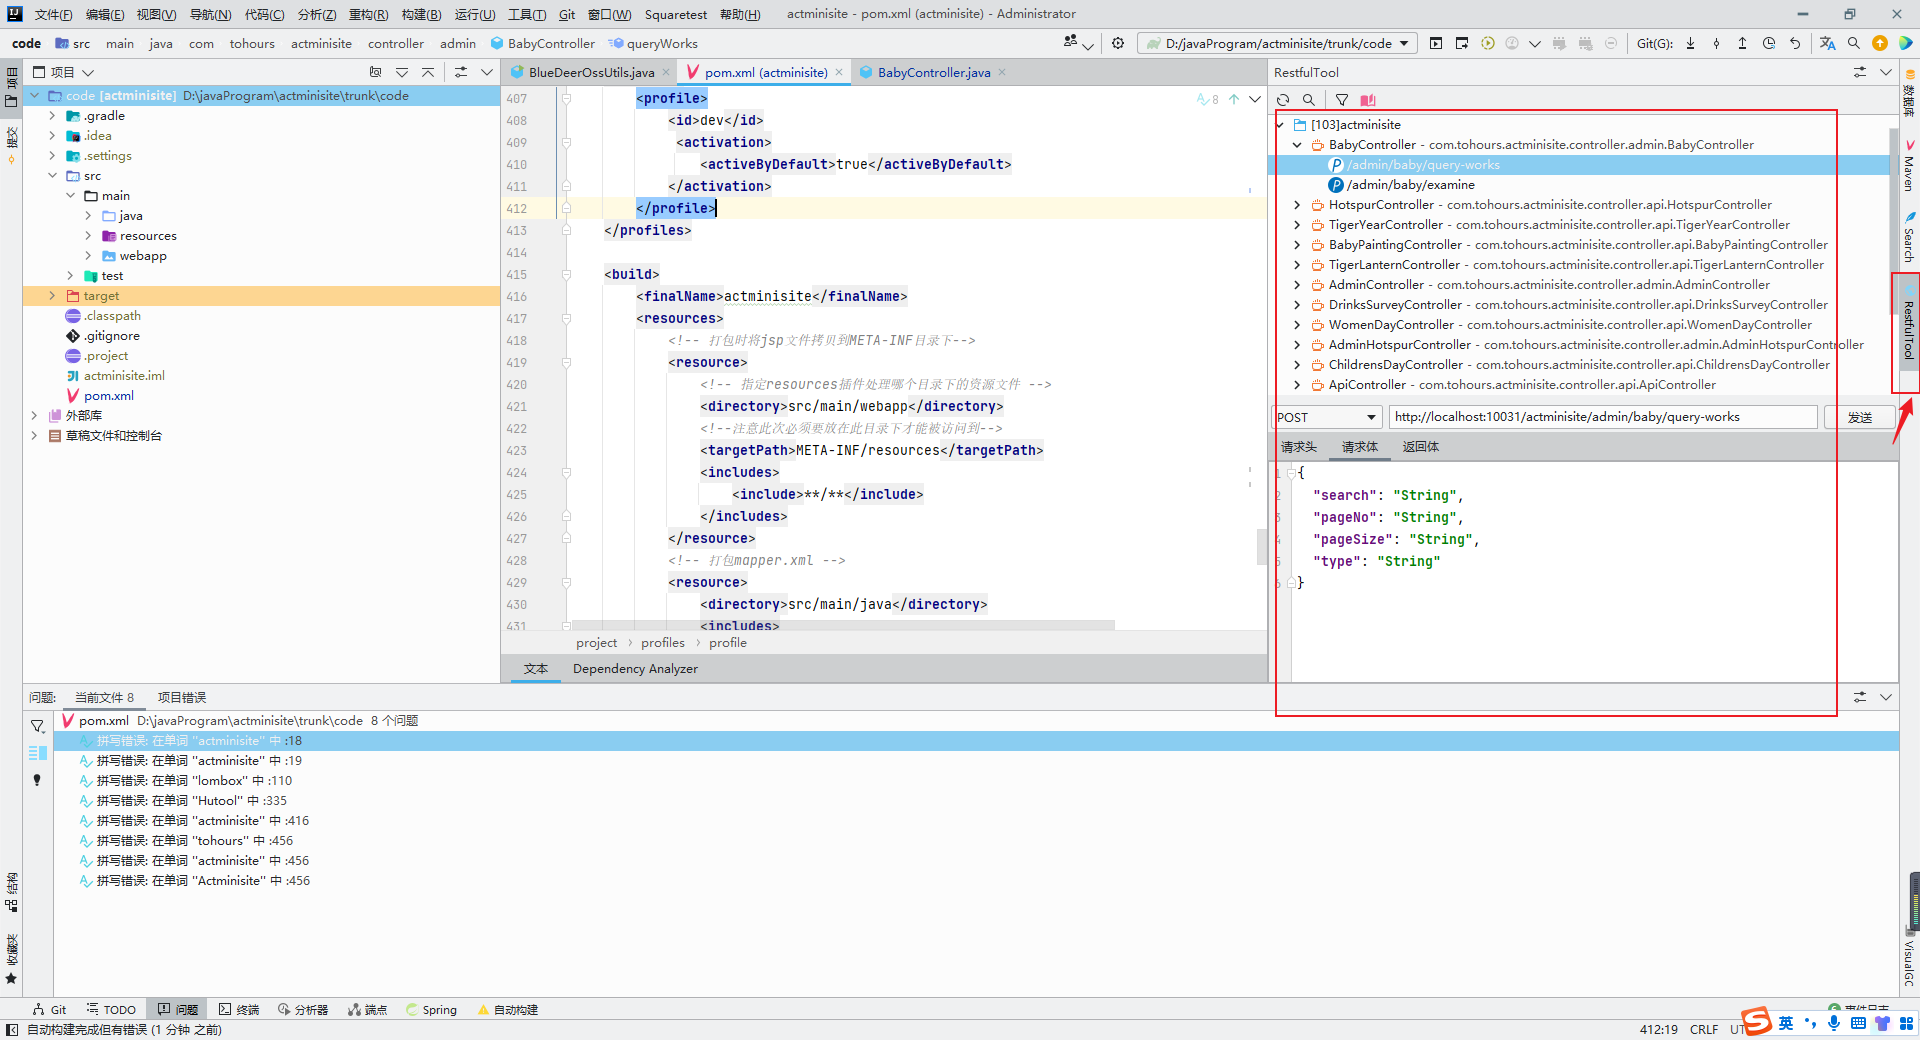Open the POST method dropdown
This screenshot has width=1920, height=1040.
[x=1327, y=417]
